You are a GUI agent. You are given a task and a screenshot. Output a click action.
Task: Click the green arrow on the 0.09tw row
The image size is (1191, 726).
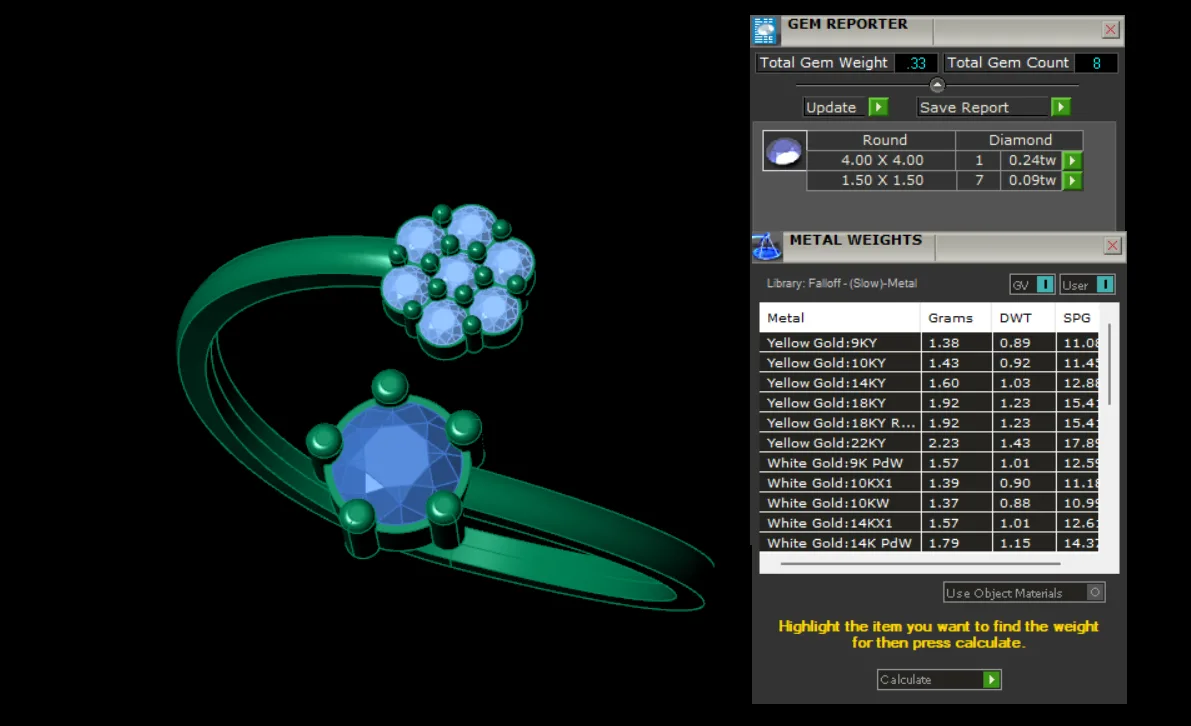1072,181
